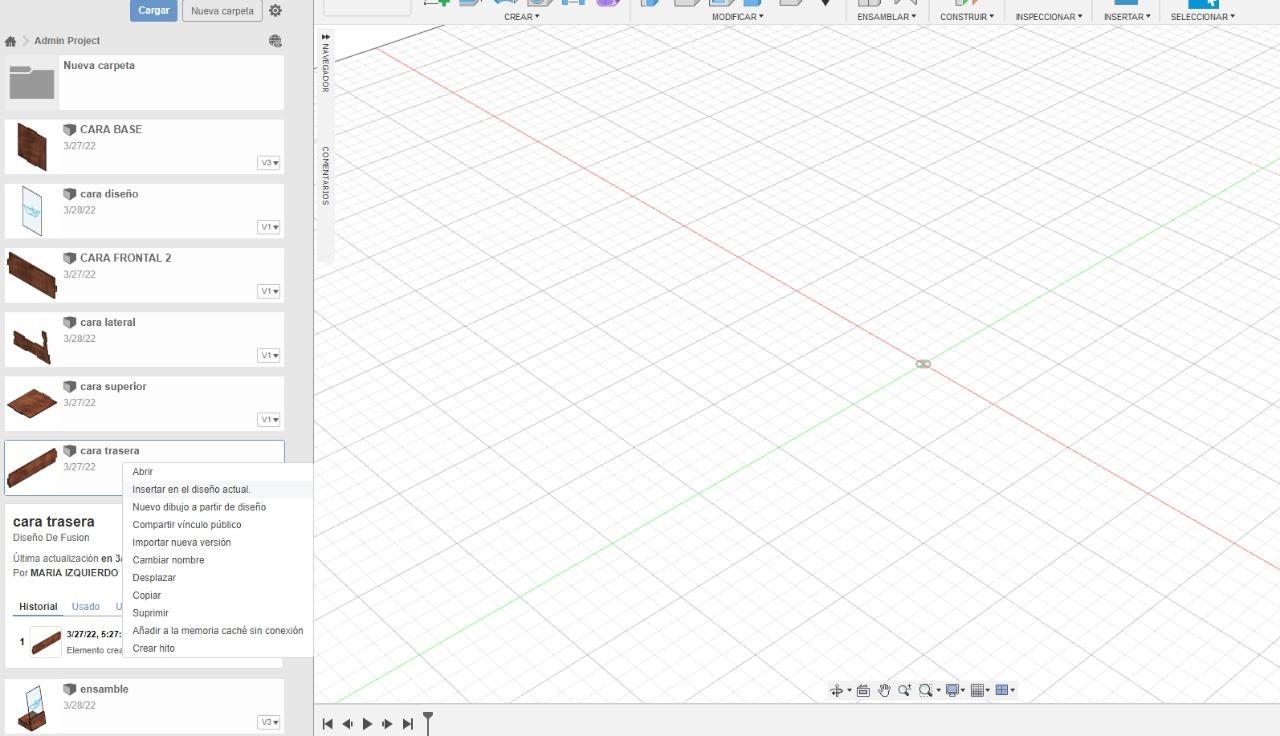
Task: Step forward one timeline feature
Action: coord(387,724)
